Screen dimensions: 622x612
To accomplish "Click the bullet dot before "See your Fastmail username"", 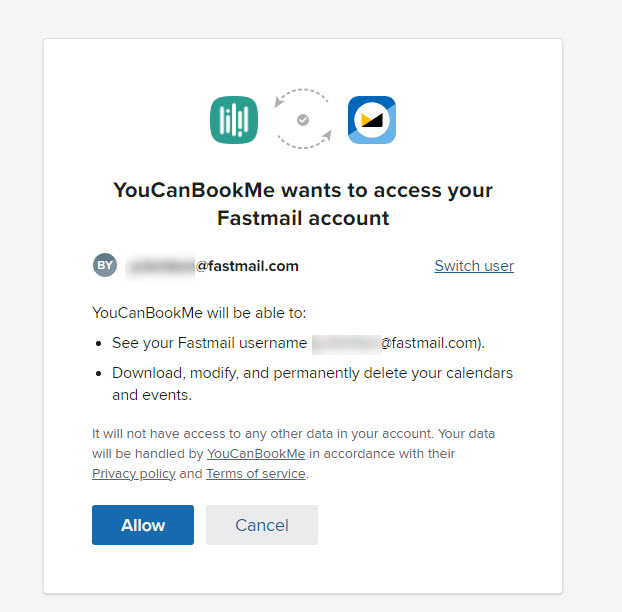I will point(100,343).
